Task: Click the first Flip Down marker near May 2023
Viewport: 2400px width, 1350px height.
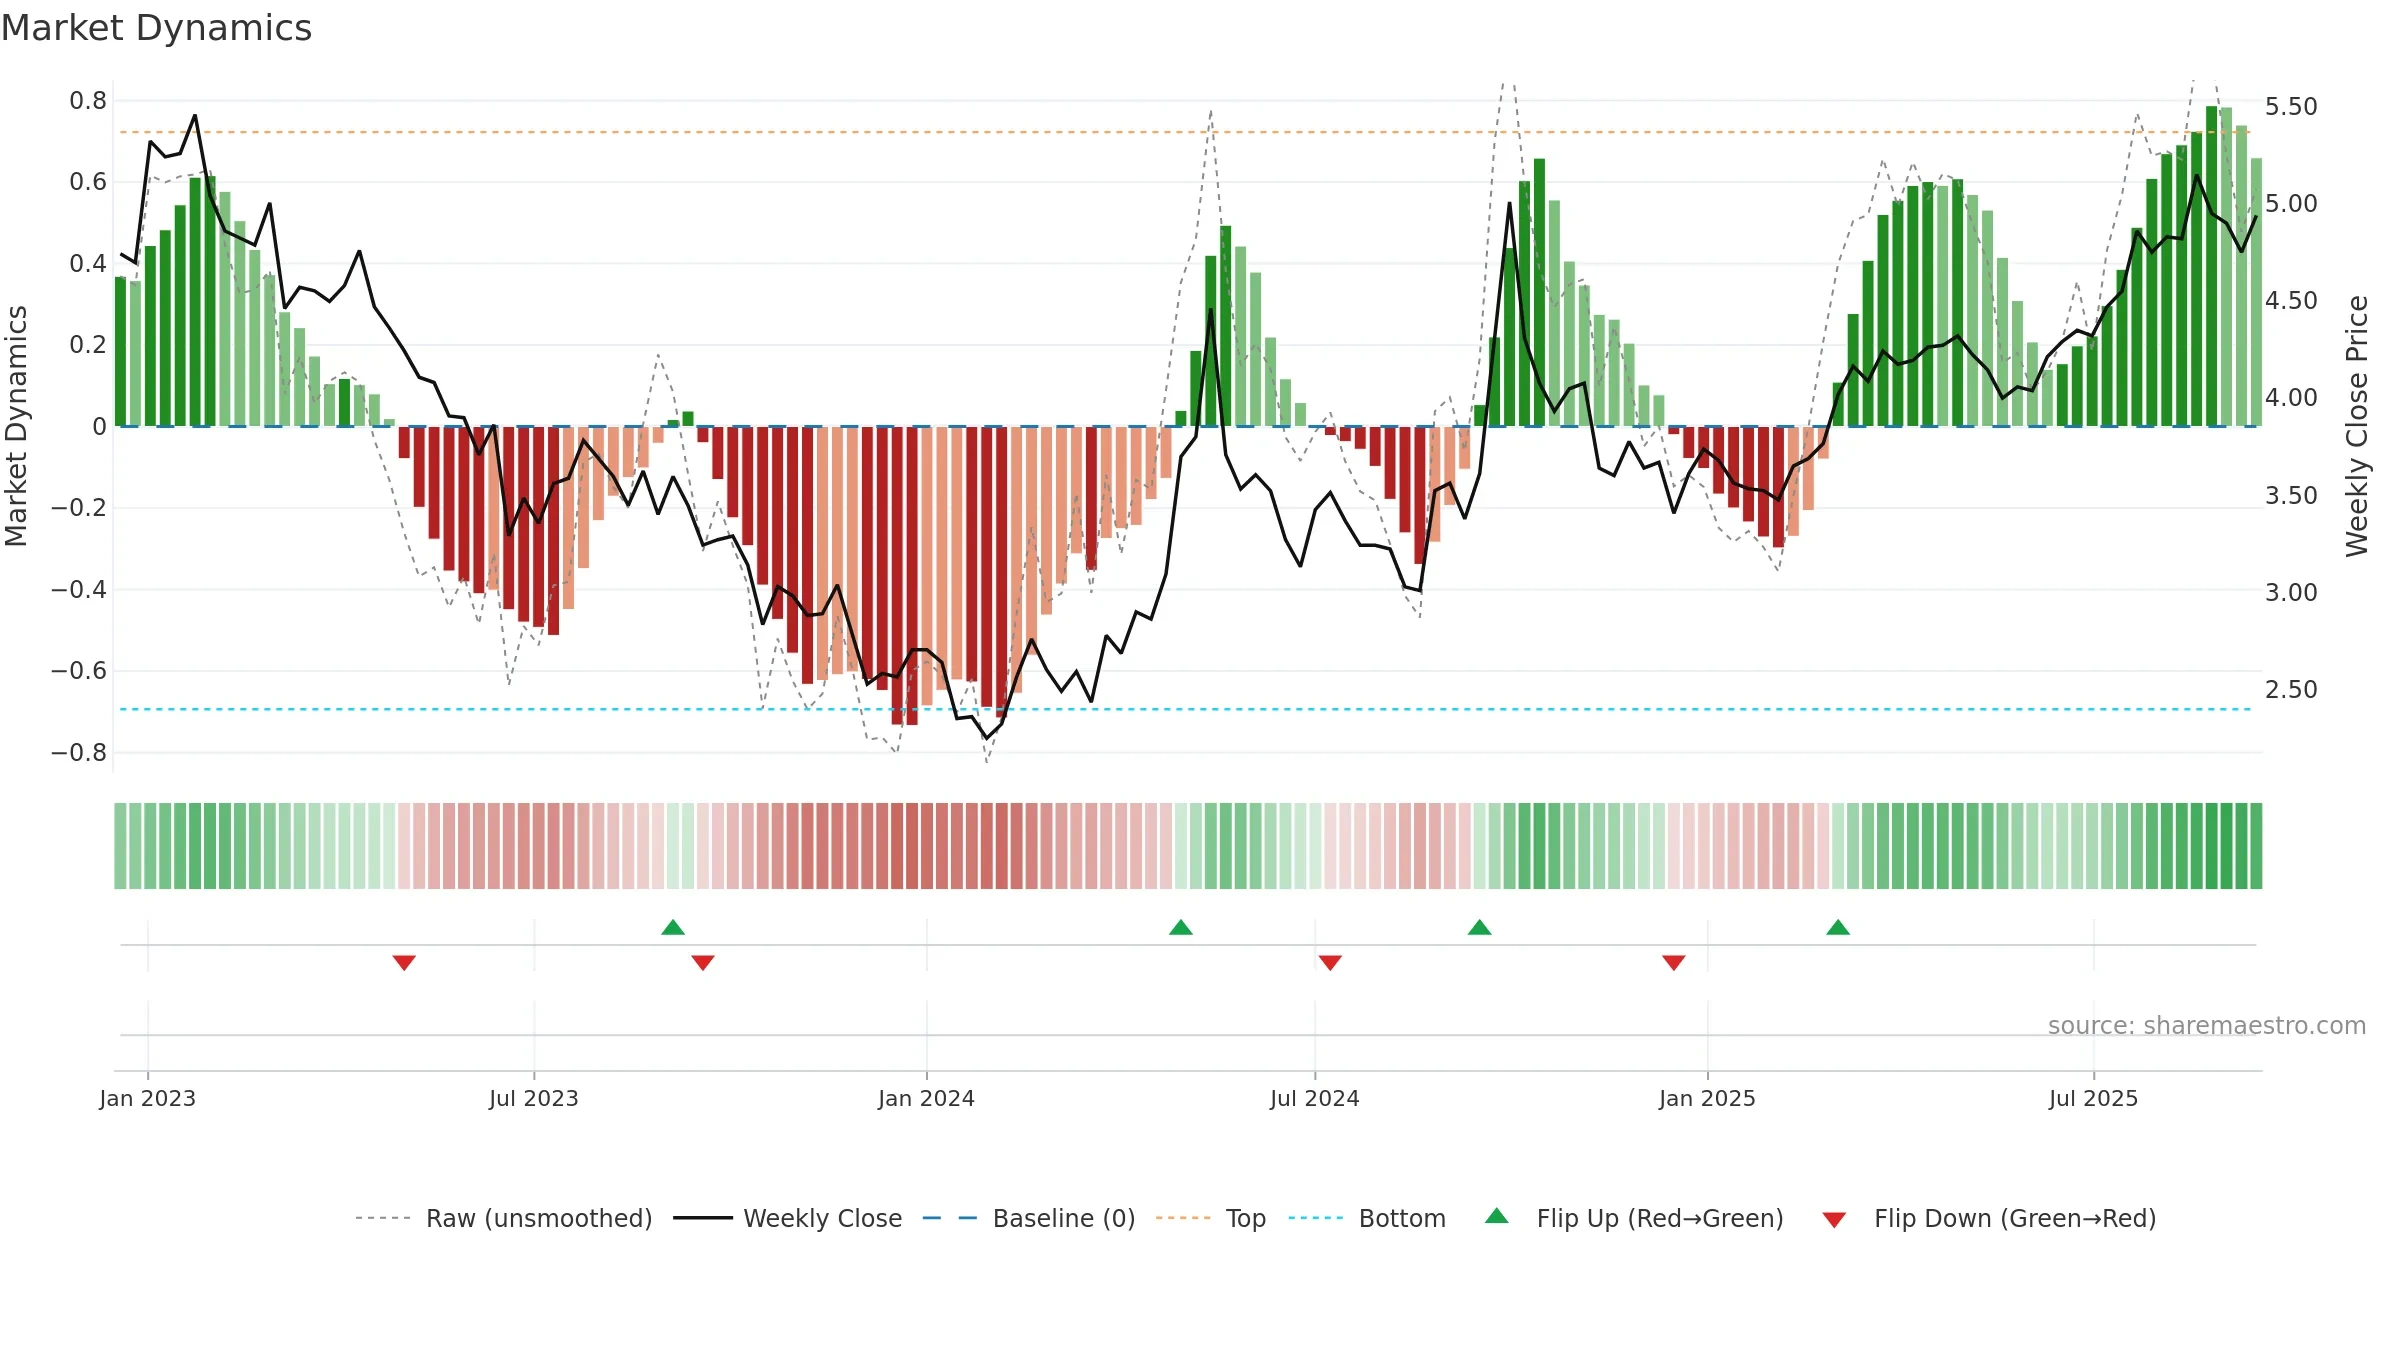Action: pyautogui.click(x=404, y=962)
